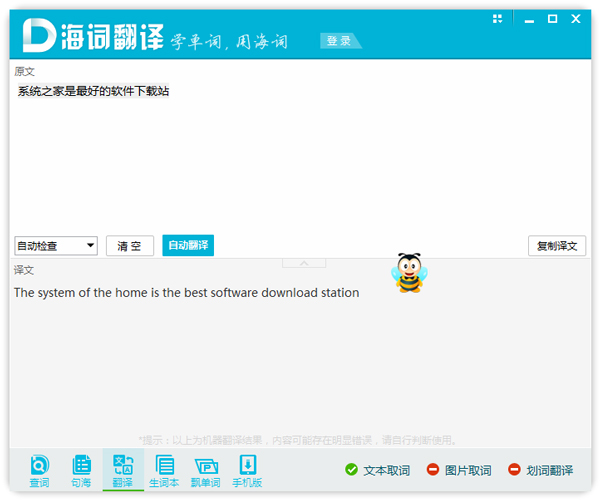
Task: Click the 复制译文 copy translation button
Action: pos(557,246)
